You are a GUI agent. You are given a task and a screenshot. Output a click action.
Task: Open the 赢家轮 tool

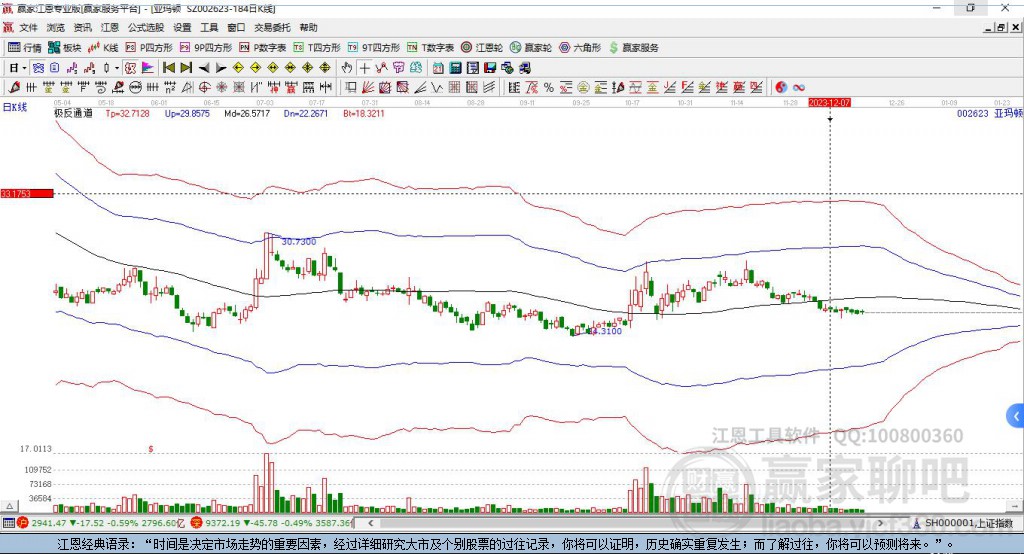530,48
